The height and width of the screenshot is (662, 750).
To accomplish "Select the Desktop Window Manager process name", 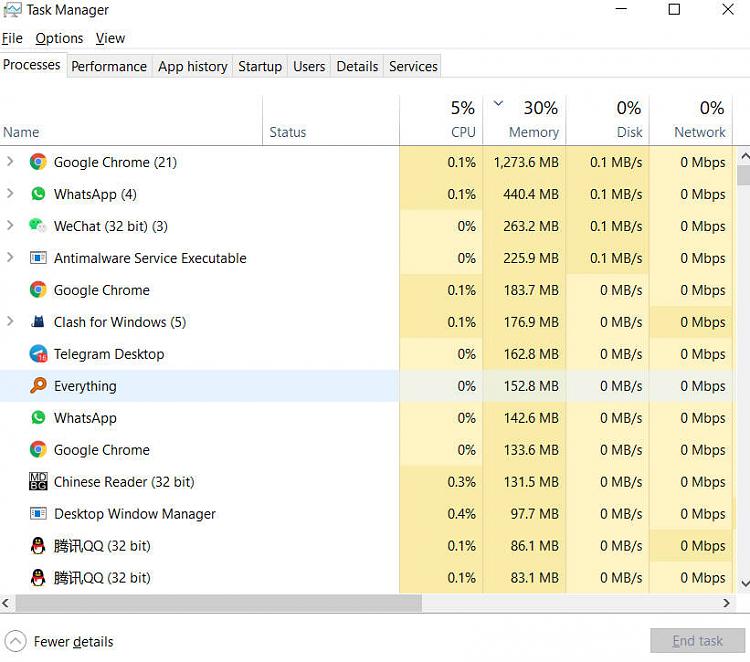I will (x=134, y=514).
